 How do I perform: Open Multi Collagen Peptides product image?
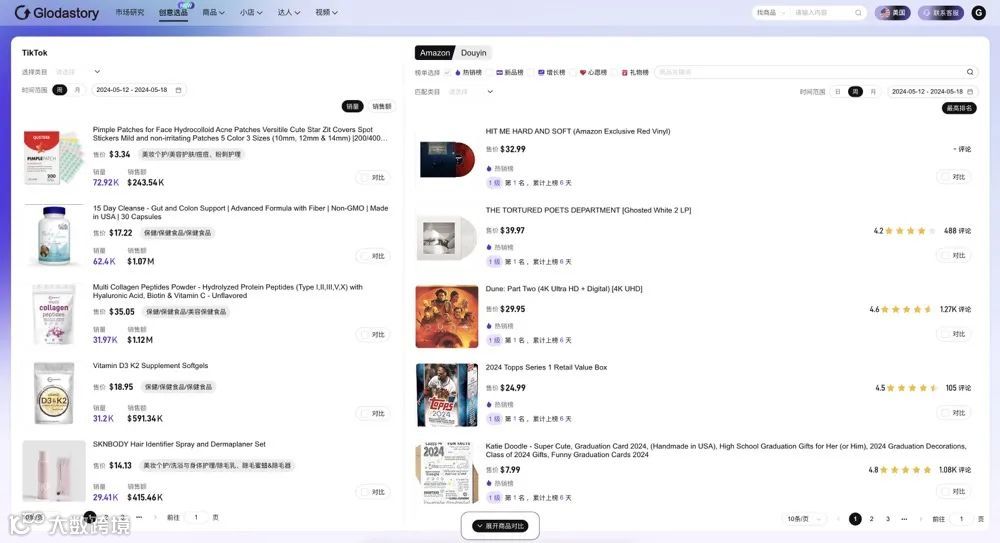click(x=54, y=315)
